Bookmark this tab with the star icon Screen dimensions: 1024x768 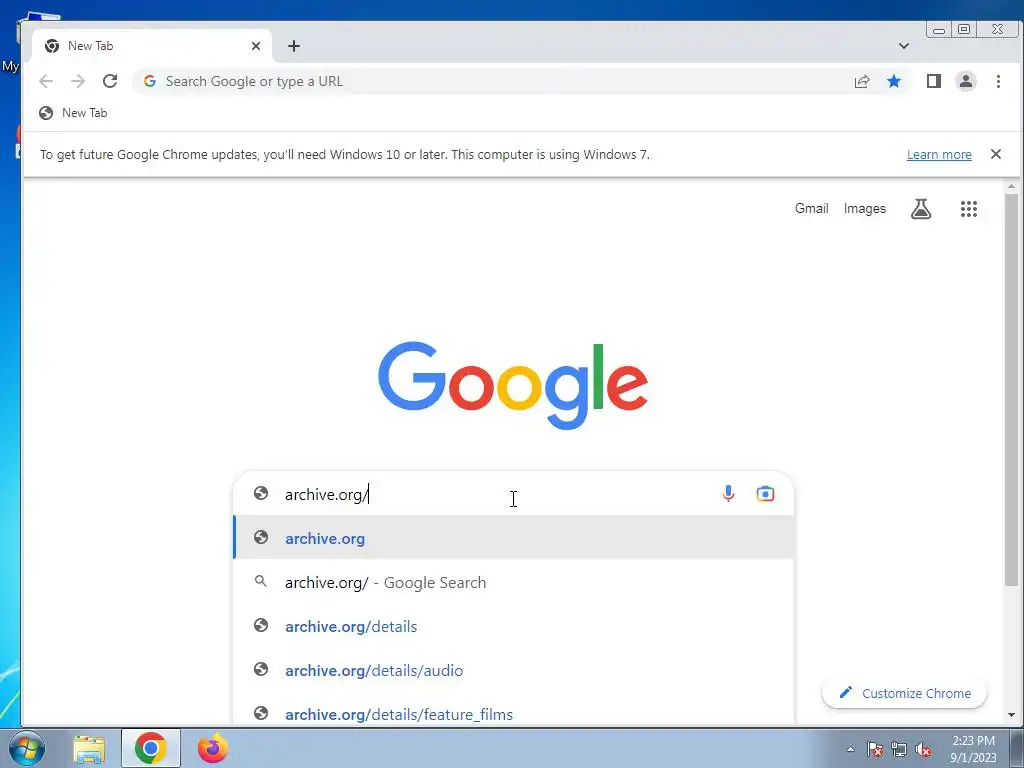894,81
